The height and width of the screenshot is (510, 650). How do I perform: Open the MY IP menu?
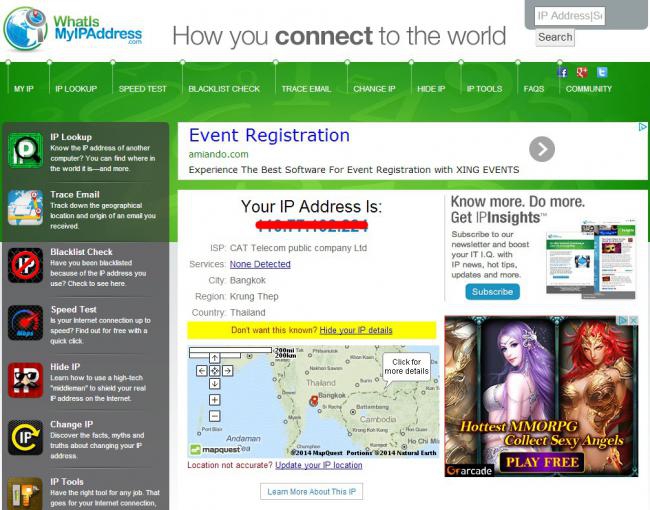click(24, 89)
